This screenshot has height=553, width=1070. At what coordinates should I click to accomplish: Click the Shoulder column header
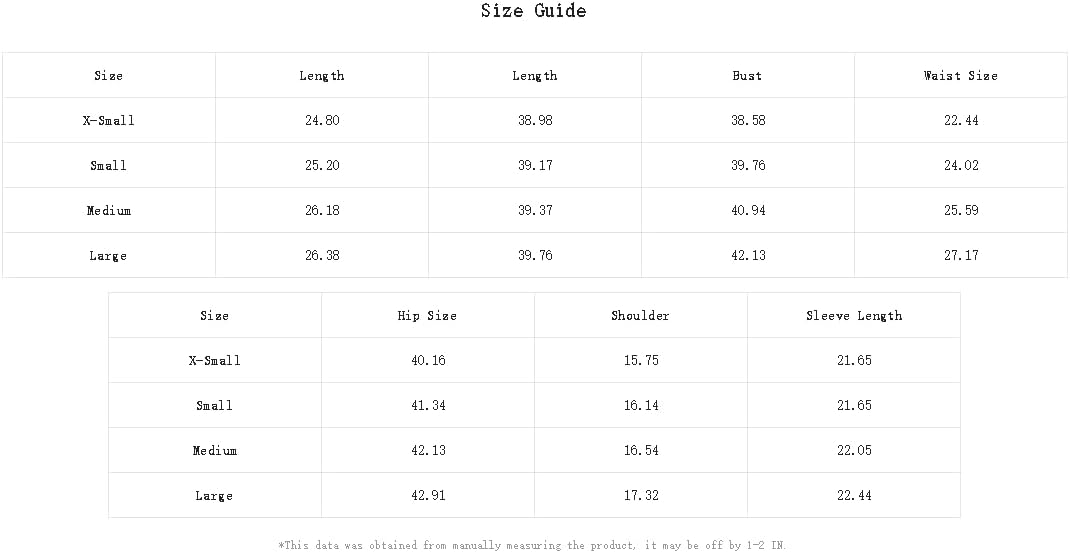(640, 315)
